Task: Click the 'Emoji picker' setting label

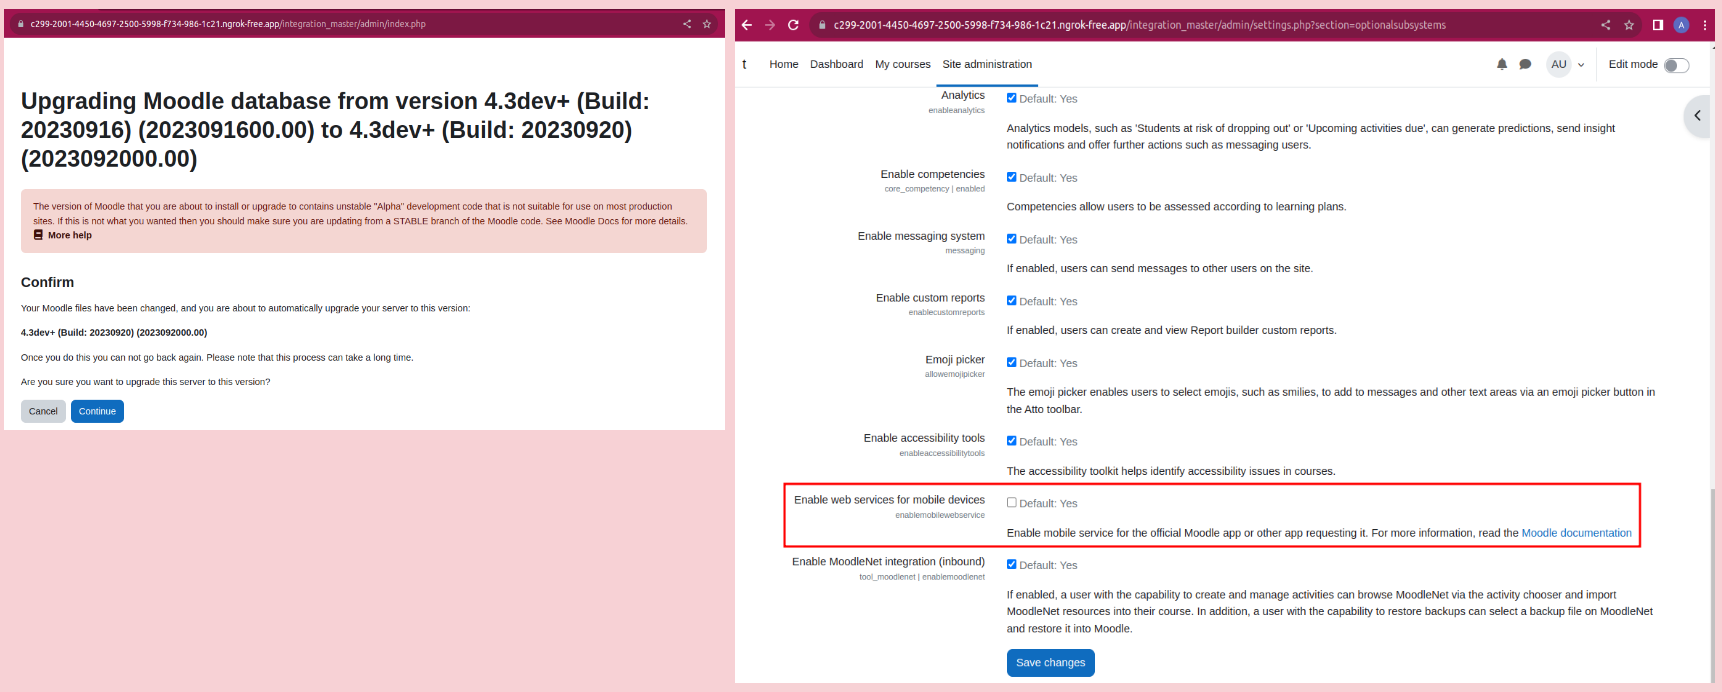Action: point(955,360)
